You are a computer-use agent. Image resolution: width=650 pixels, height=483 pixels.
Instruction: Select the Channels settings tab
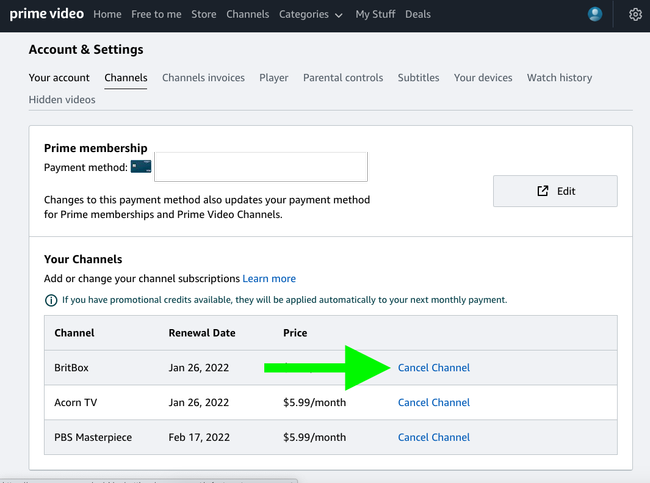[x=126, y=78]
